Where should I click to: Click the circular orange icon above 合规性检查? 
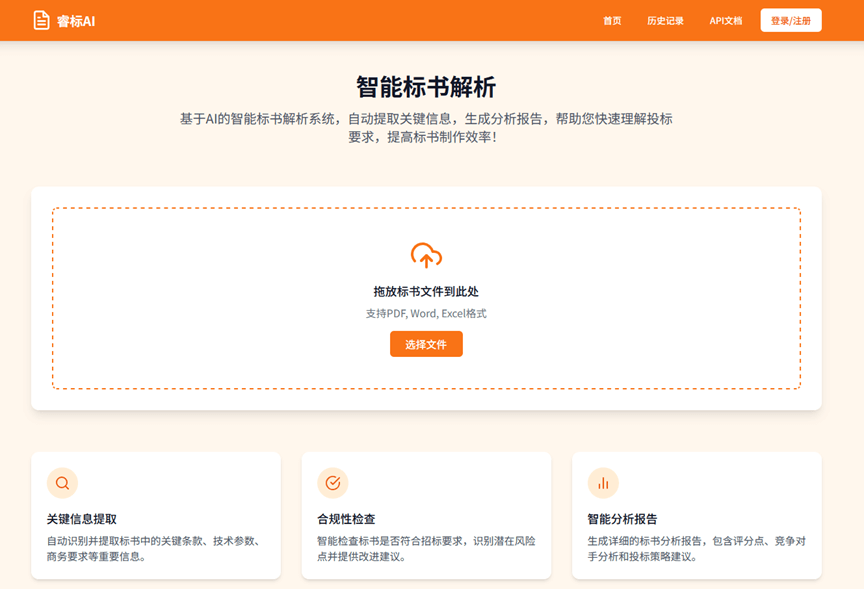click(x=332, y=482)
